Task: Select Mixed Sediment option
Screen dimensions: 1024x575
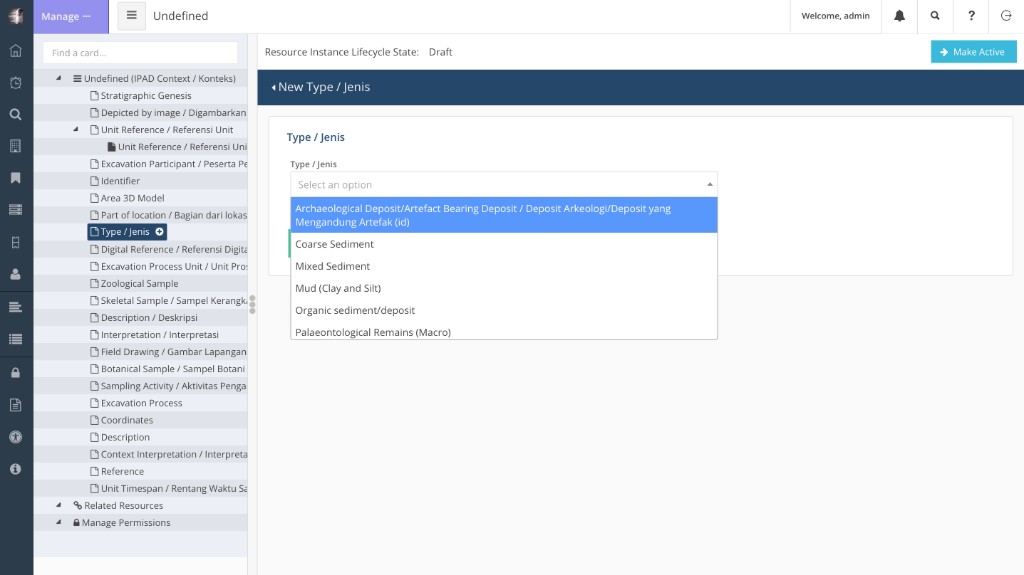Action: coord(504,266)
